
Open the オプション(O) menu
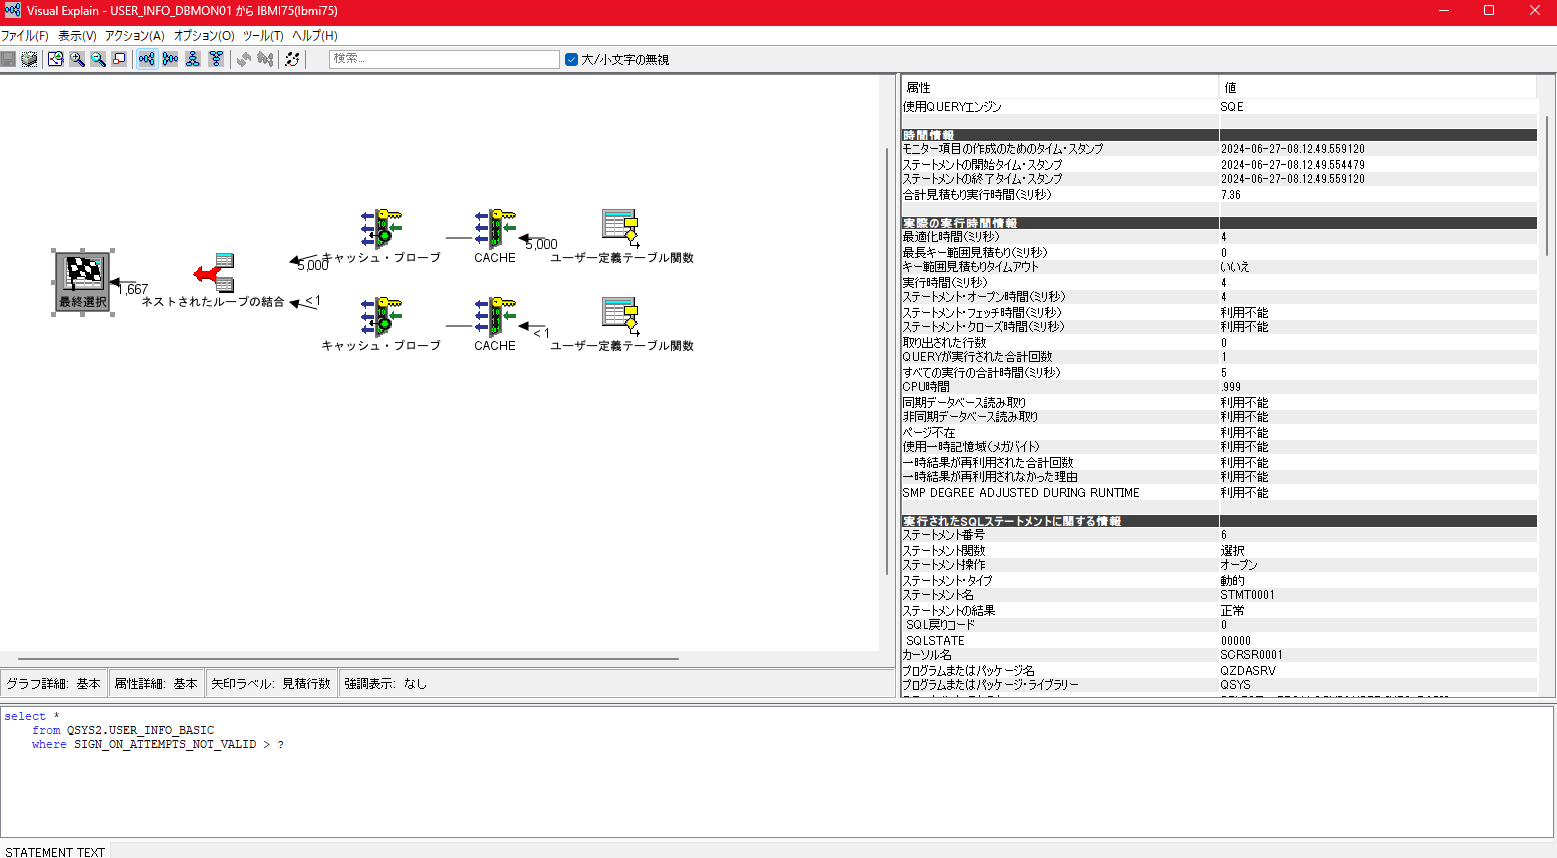click(x=204, y=35)
